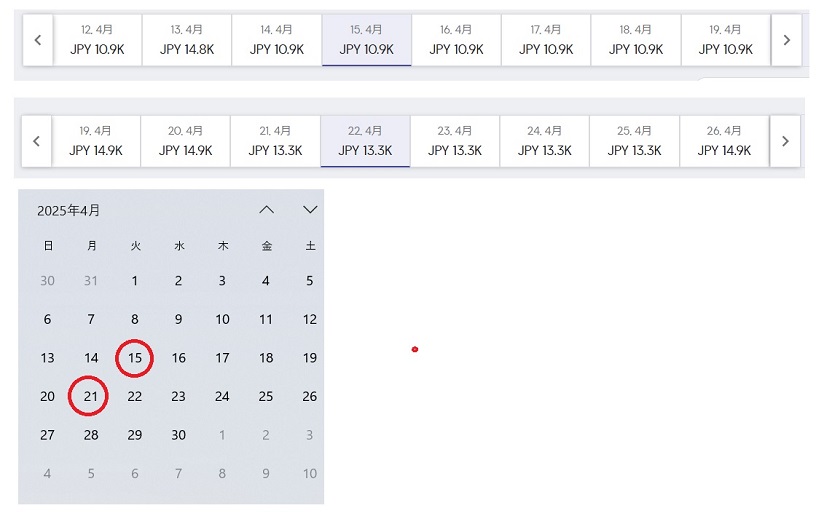
Task: Choose the 26. 4月 JPY 14.9K fare tab
Action: point(724,141)
